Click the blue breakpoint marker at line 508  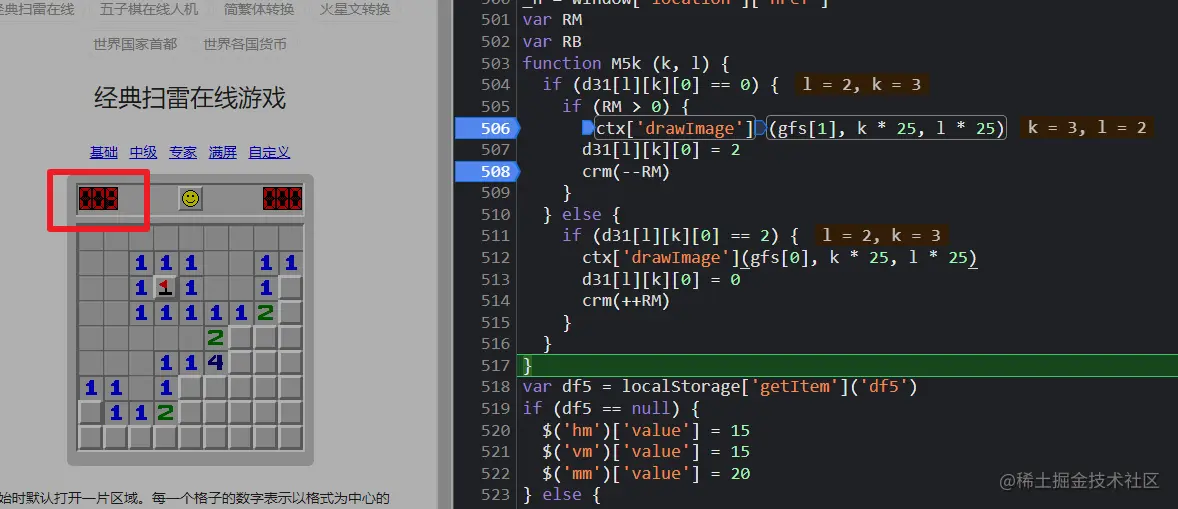tap(487, 172)
